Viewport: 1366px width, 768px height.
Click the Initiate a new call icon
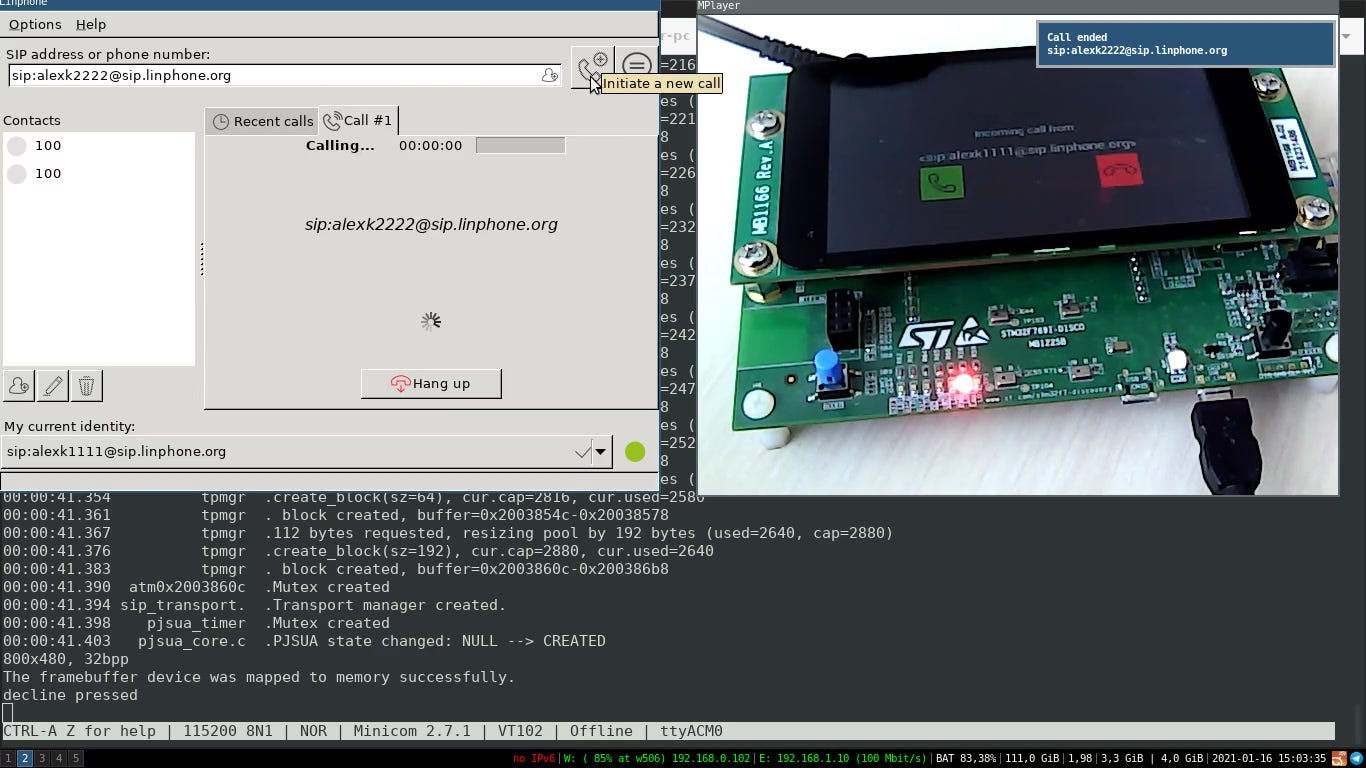point(593,67)
